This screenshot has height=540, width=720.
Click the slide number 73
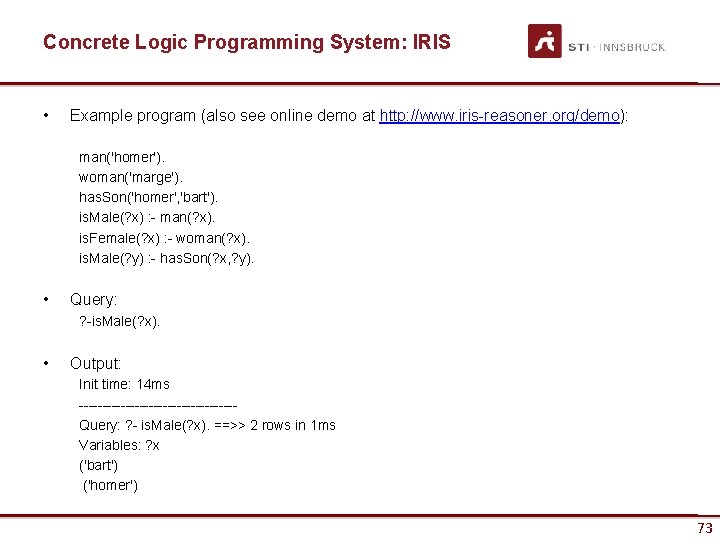705,528
